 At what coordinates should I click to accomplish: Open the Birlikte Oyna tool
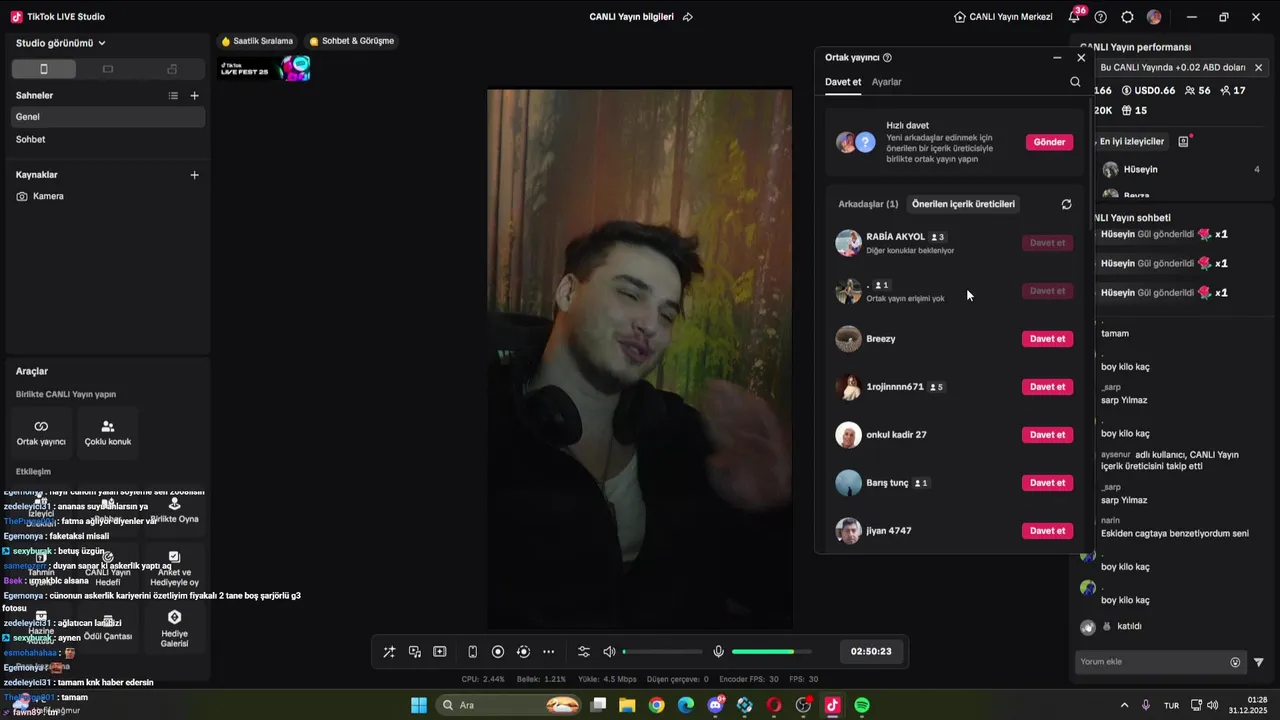(174, 511)
